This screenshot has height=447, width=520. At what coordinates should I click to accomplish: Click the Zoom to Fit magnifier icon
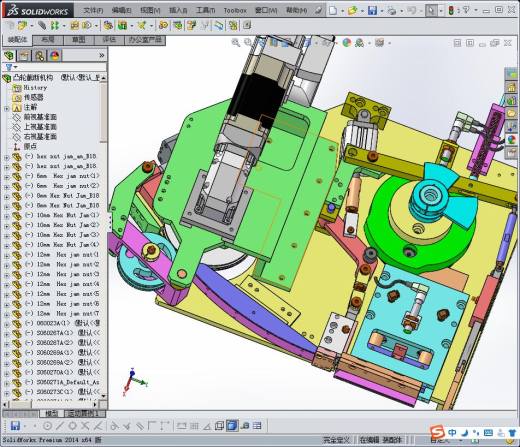coord(236,43)
